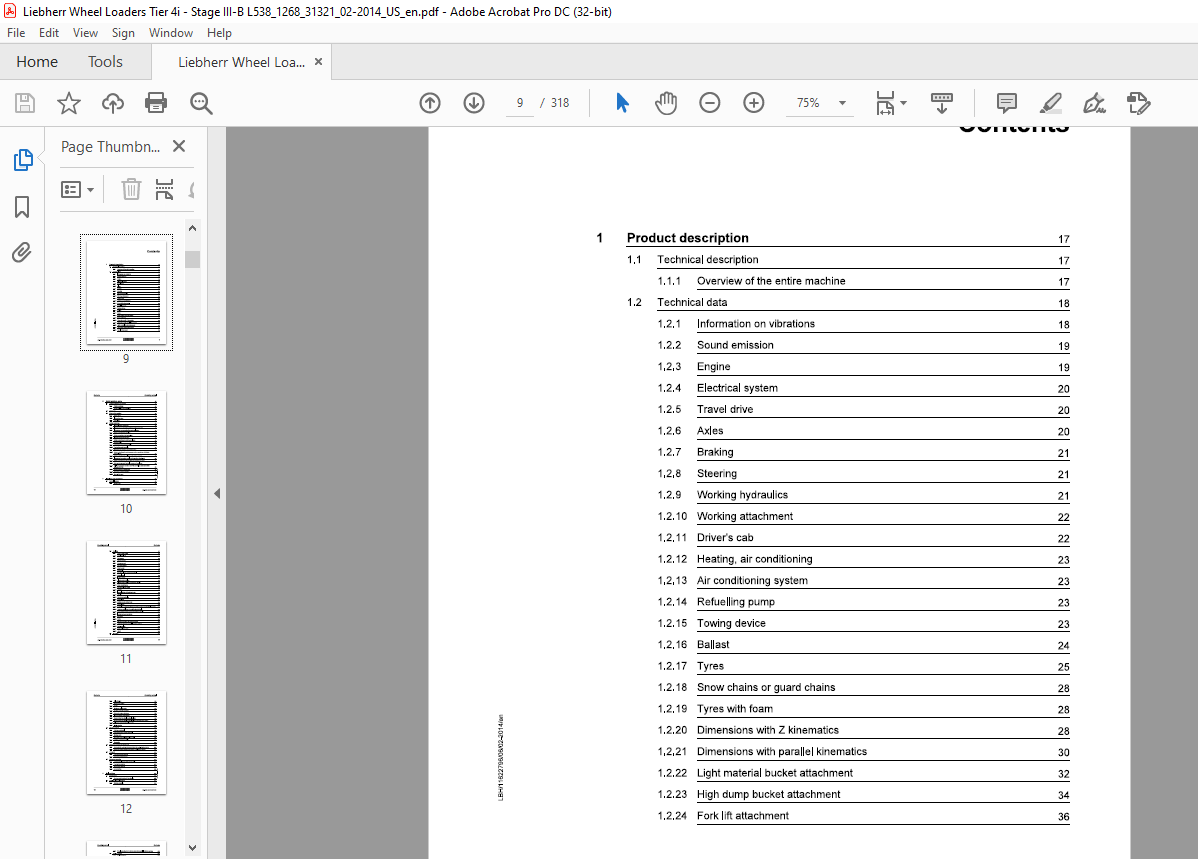
Task: Switch to the Tools tab
Action: tap(105, 62)
